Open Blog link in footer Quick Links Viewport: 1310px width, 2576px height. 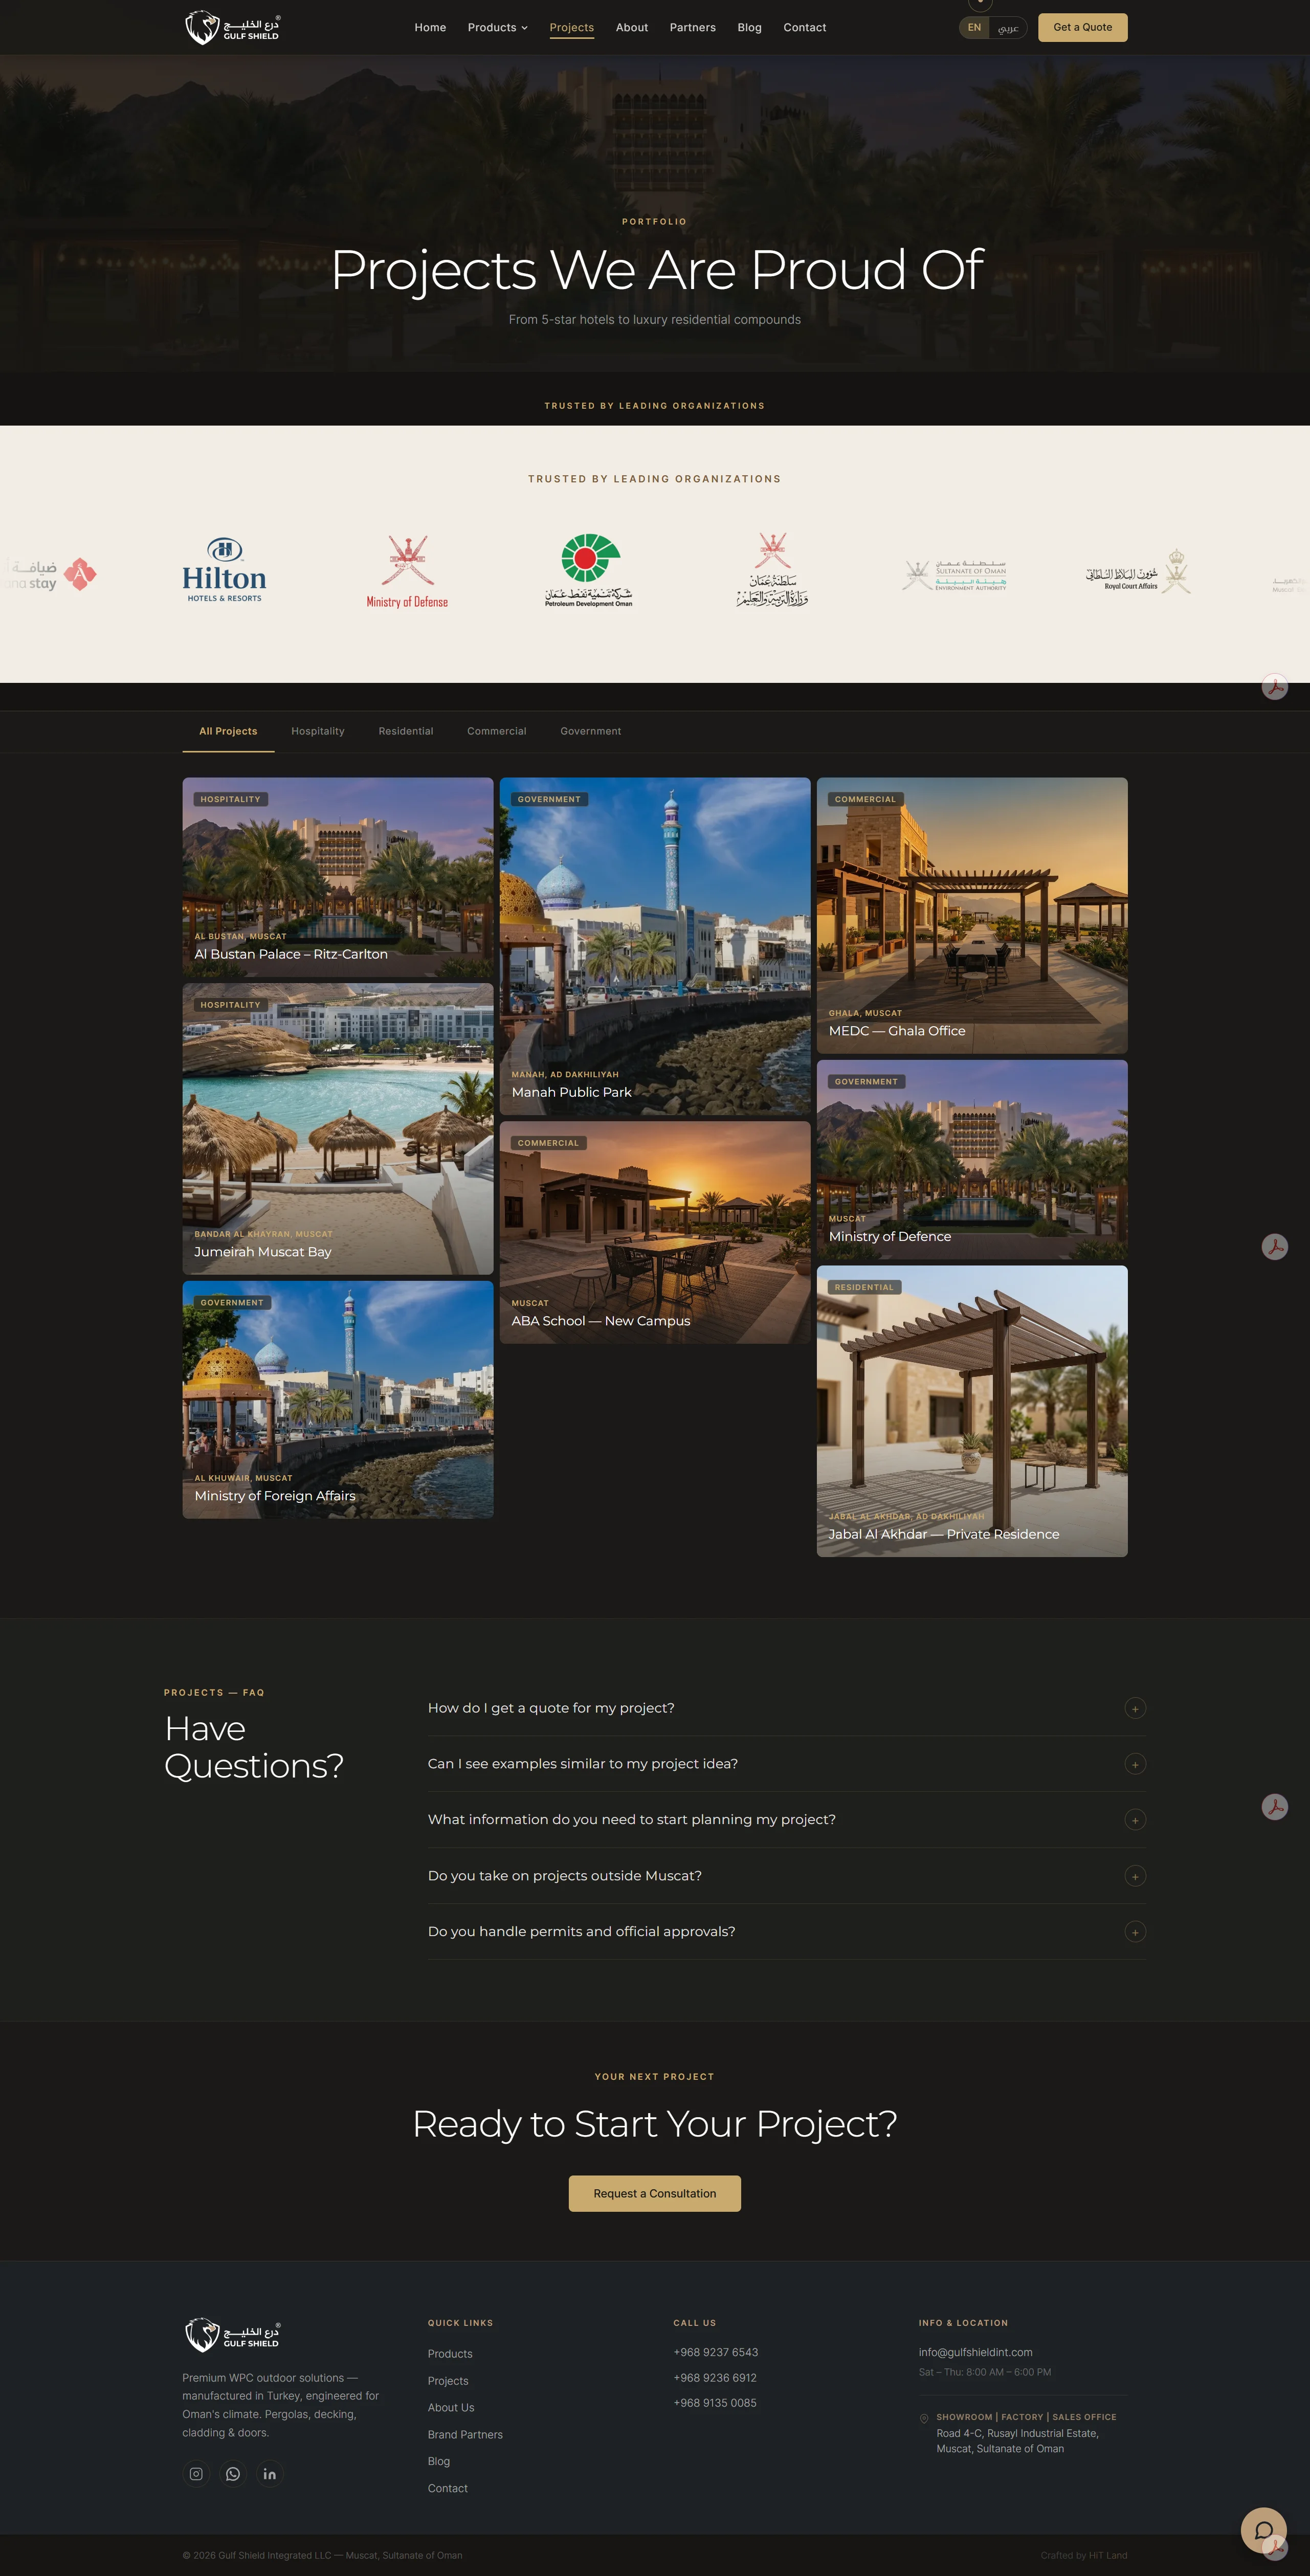439,2461
